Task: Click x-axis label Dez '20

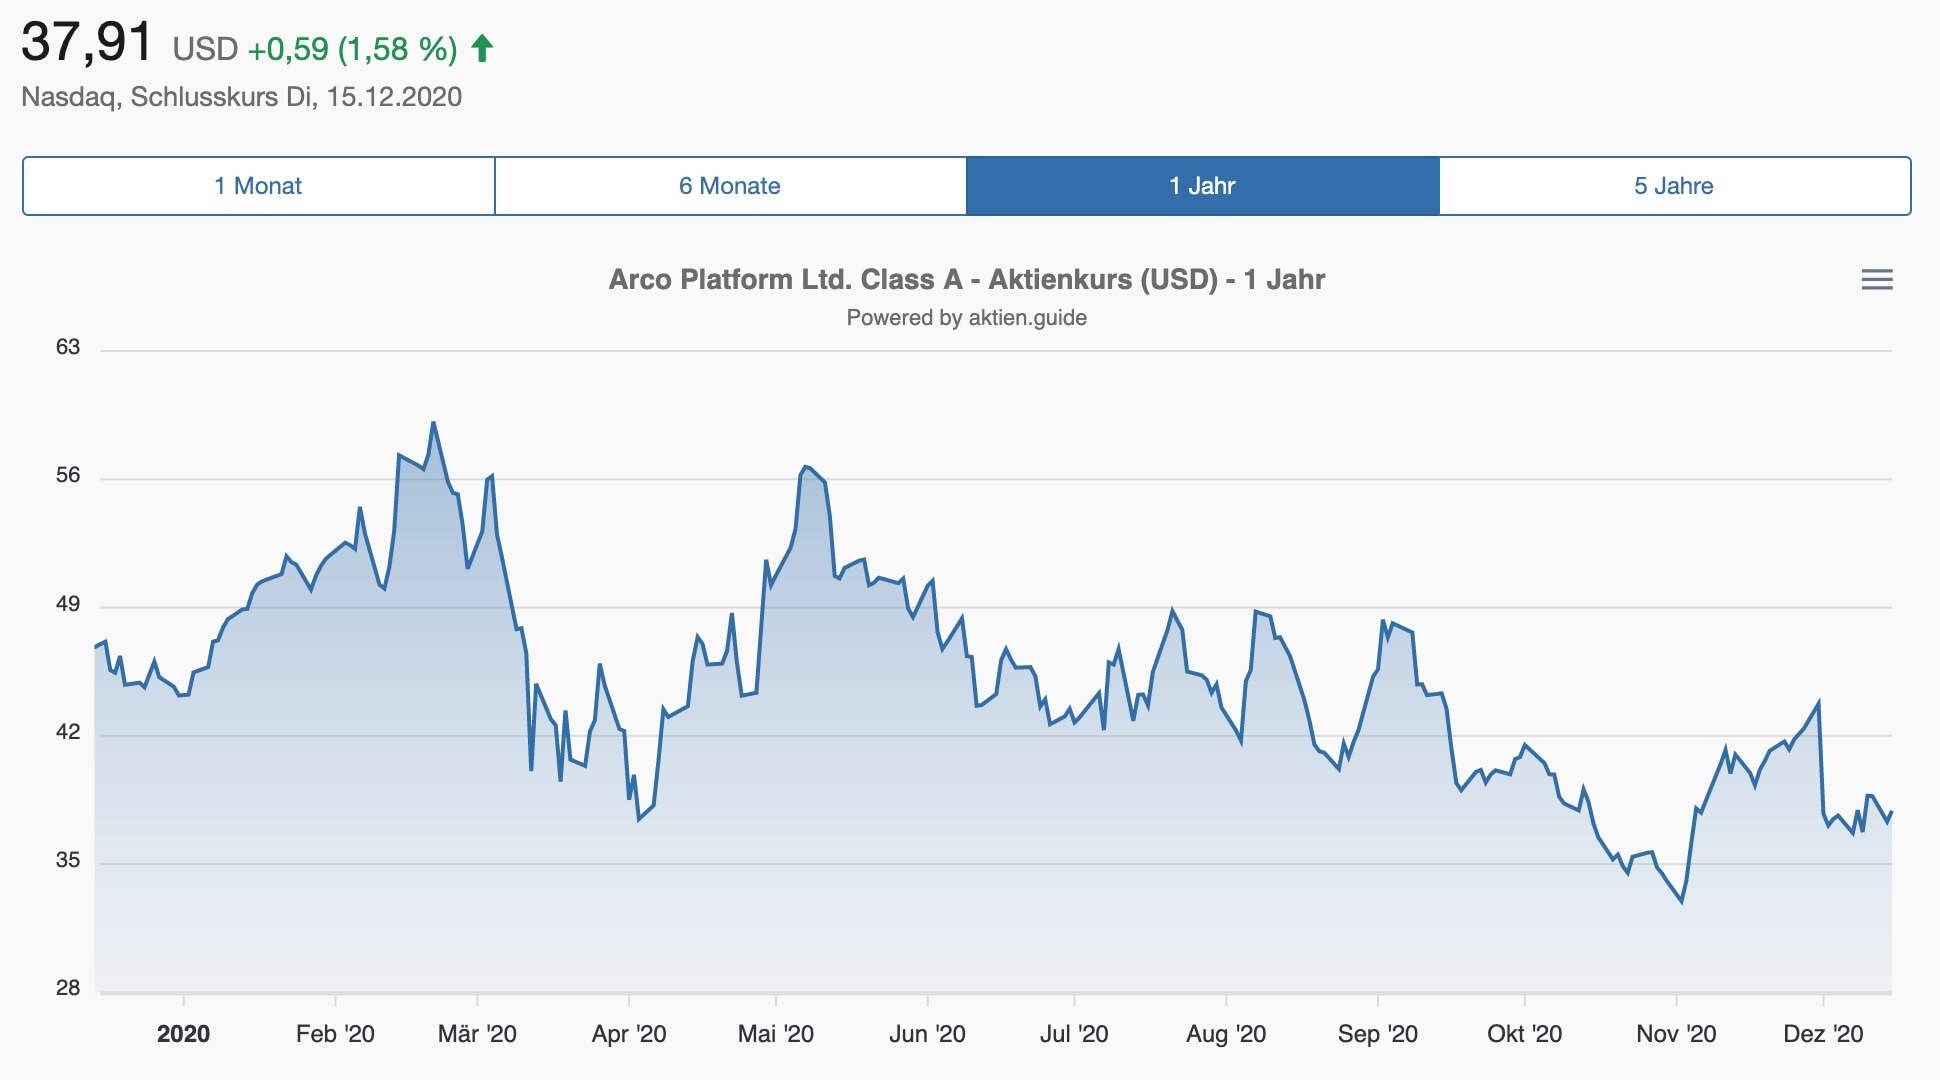Action: coord(1823,1034)
